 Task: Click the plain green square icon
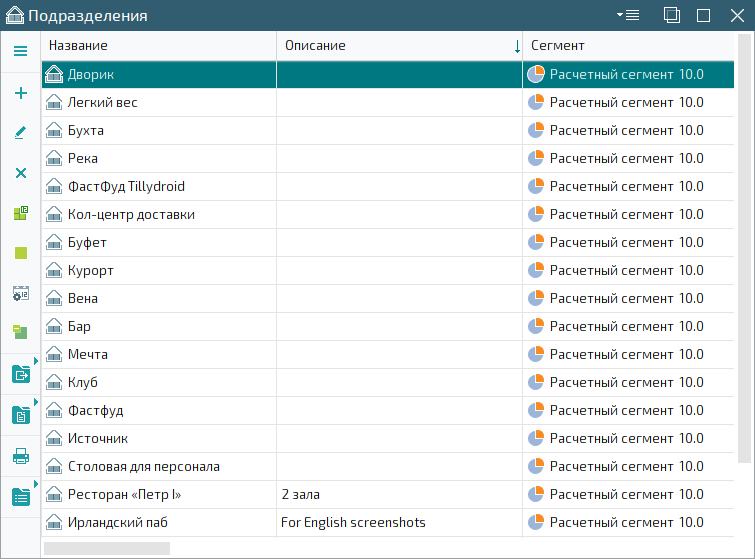(x=20, y=253)
